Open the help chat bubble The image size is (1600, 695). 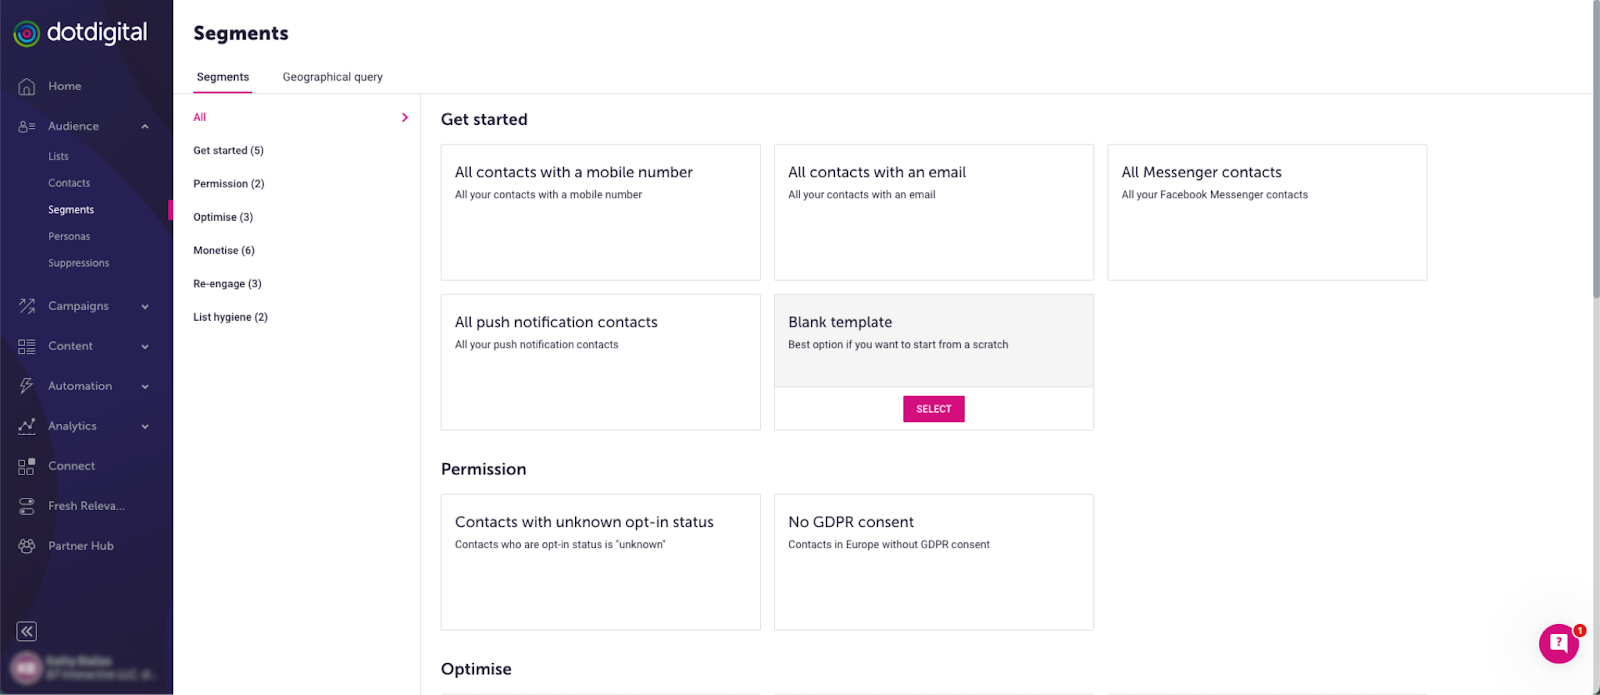point(1558,644)
